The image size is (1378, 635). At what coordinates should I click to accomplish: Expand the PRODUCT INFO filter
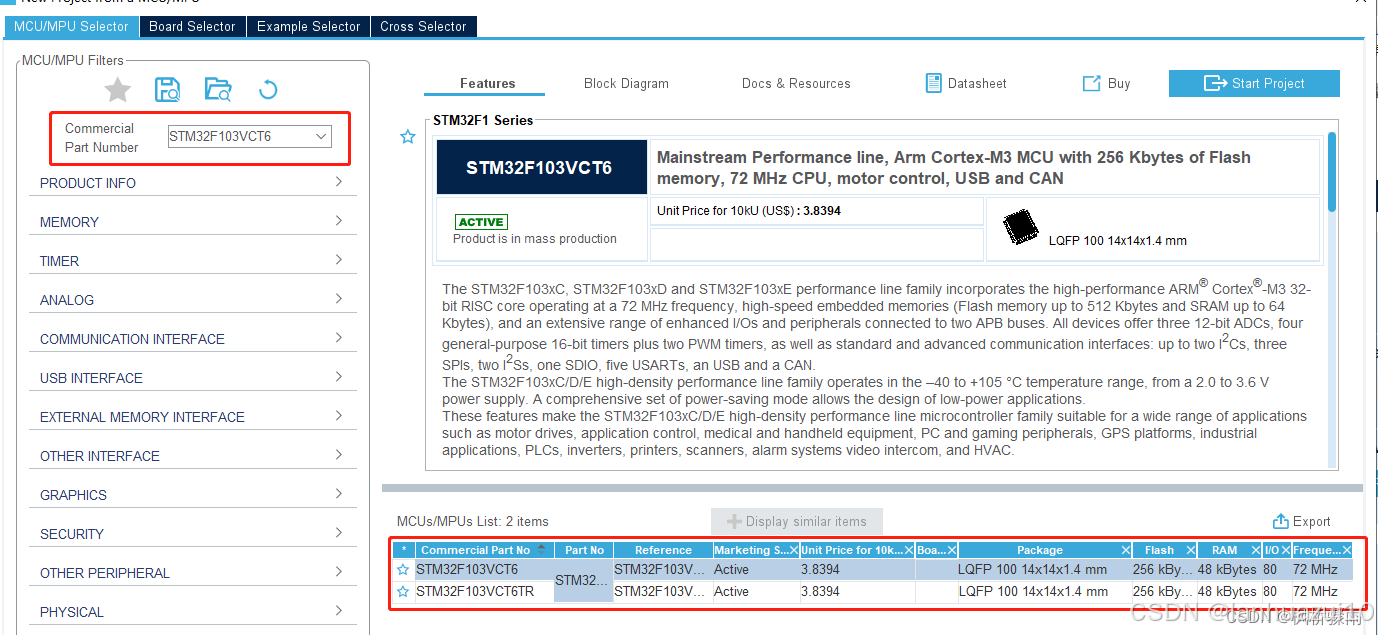point(339,182)
